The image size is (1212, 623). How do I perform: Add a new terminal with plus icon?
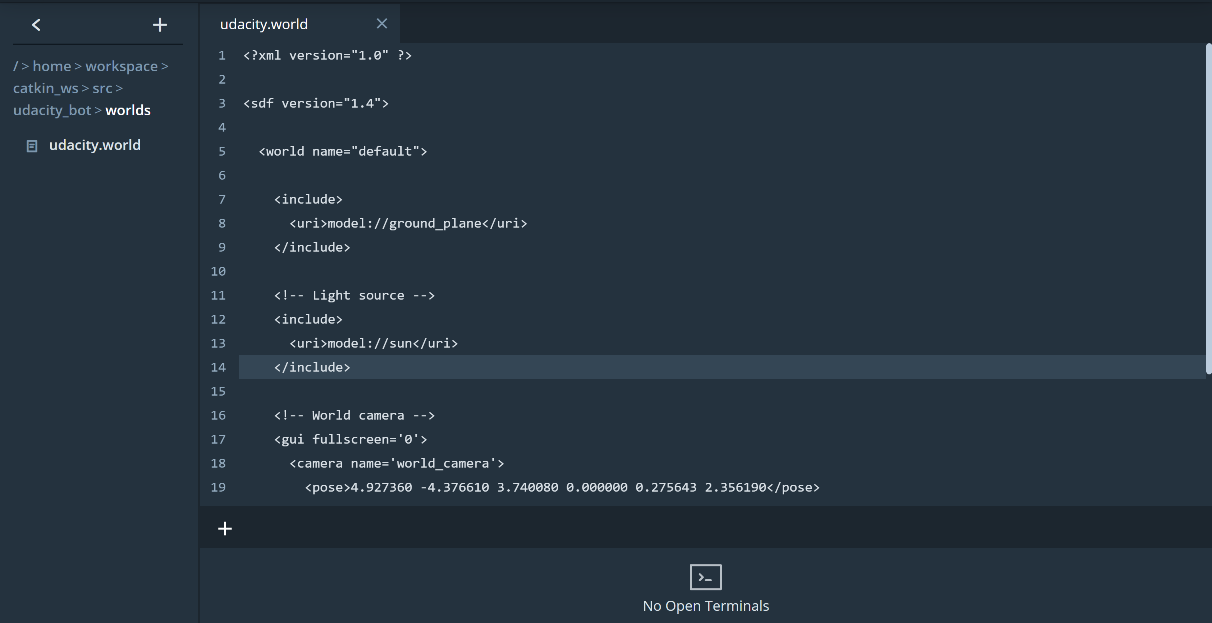tap(225, 529)
